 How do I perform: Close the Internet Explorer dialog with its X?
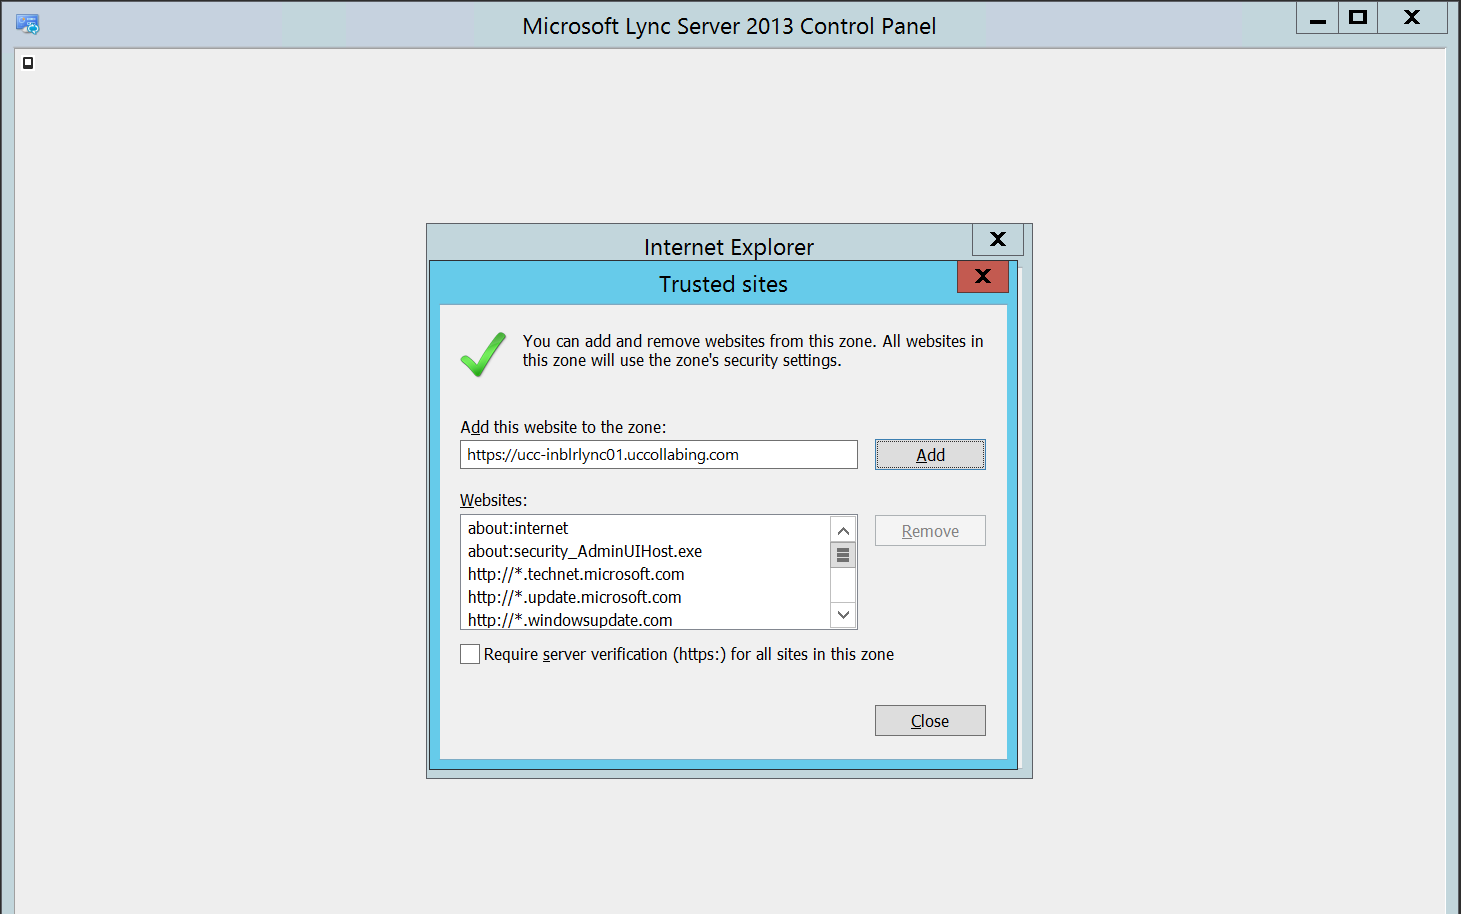pyautogui.click(x=998, y=239)
